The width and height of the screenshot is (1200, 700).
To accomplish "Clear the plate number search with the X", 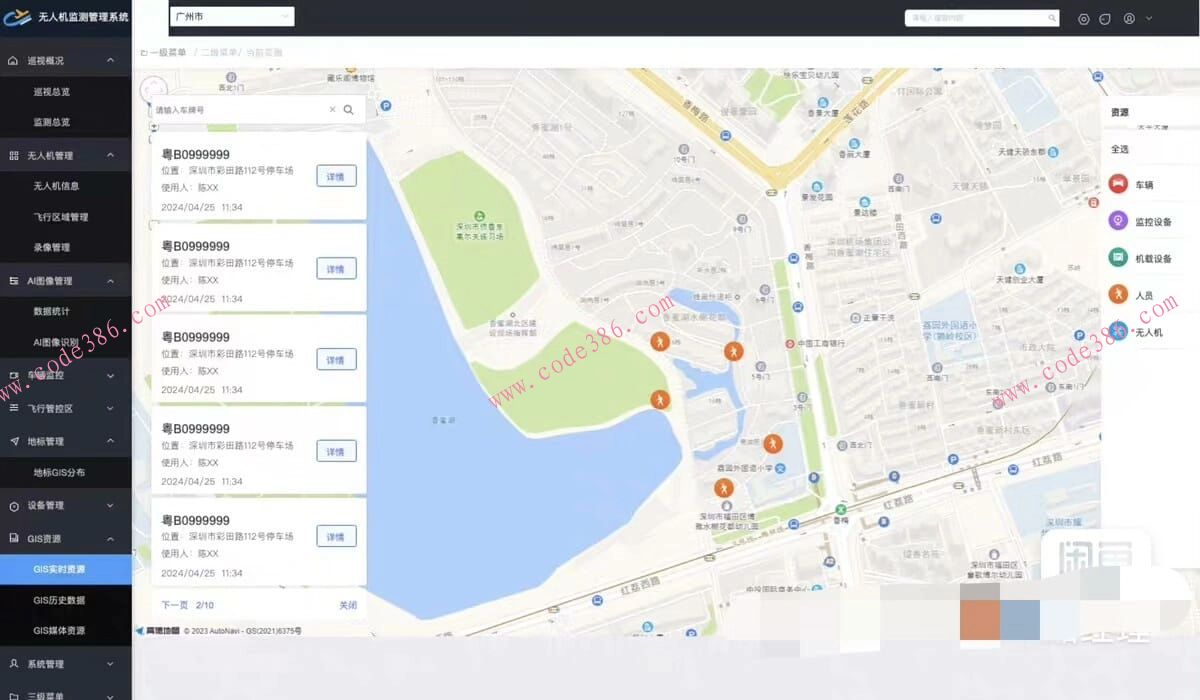I will [x=333, y=110].
